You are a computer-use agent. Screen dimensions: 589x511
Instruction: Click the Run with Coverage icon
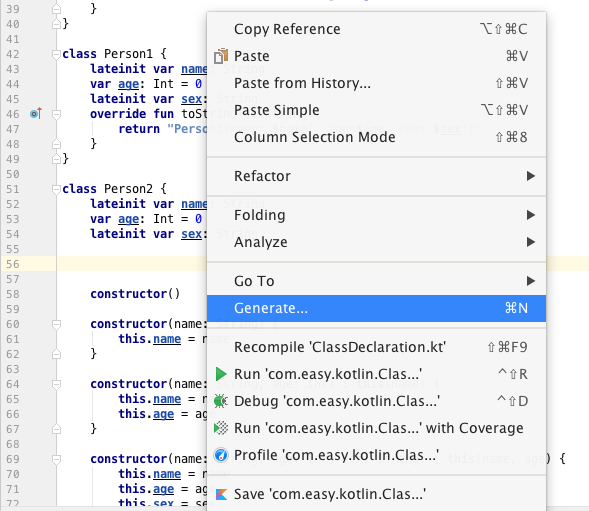(221, 428)
